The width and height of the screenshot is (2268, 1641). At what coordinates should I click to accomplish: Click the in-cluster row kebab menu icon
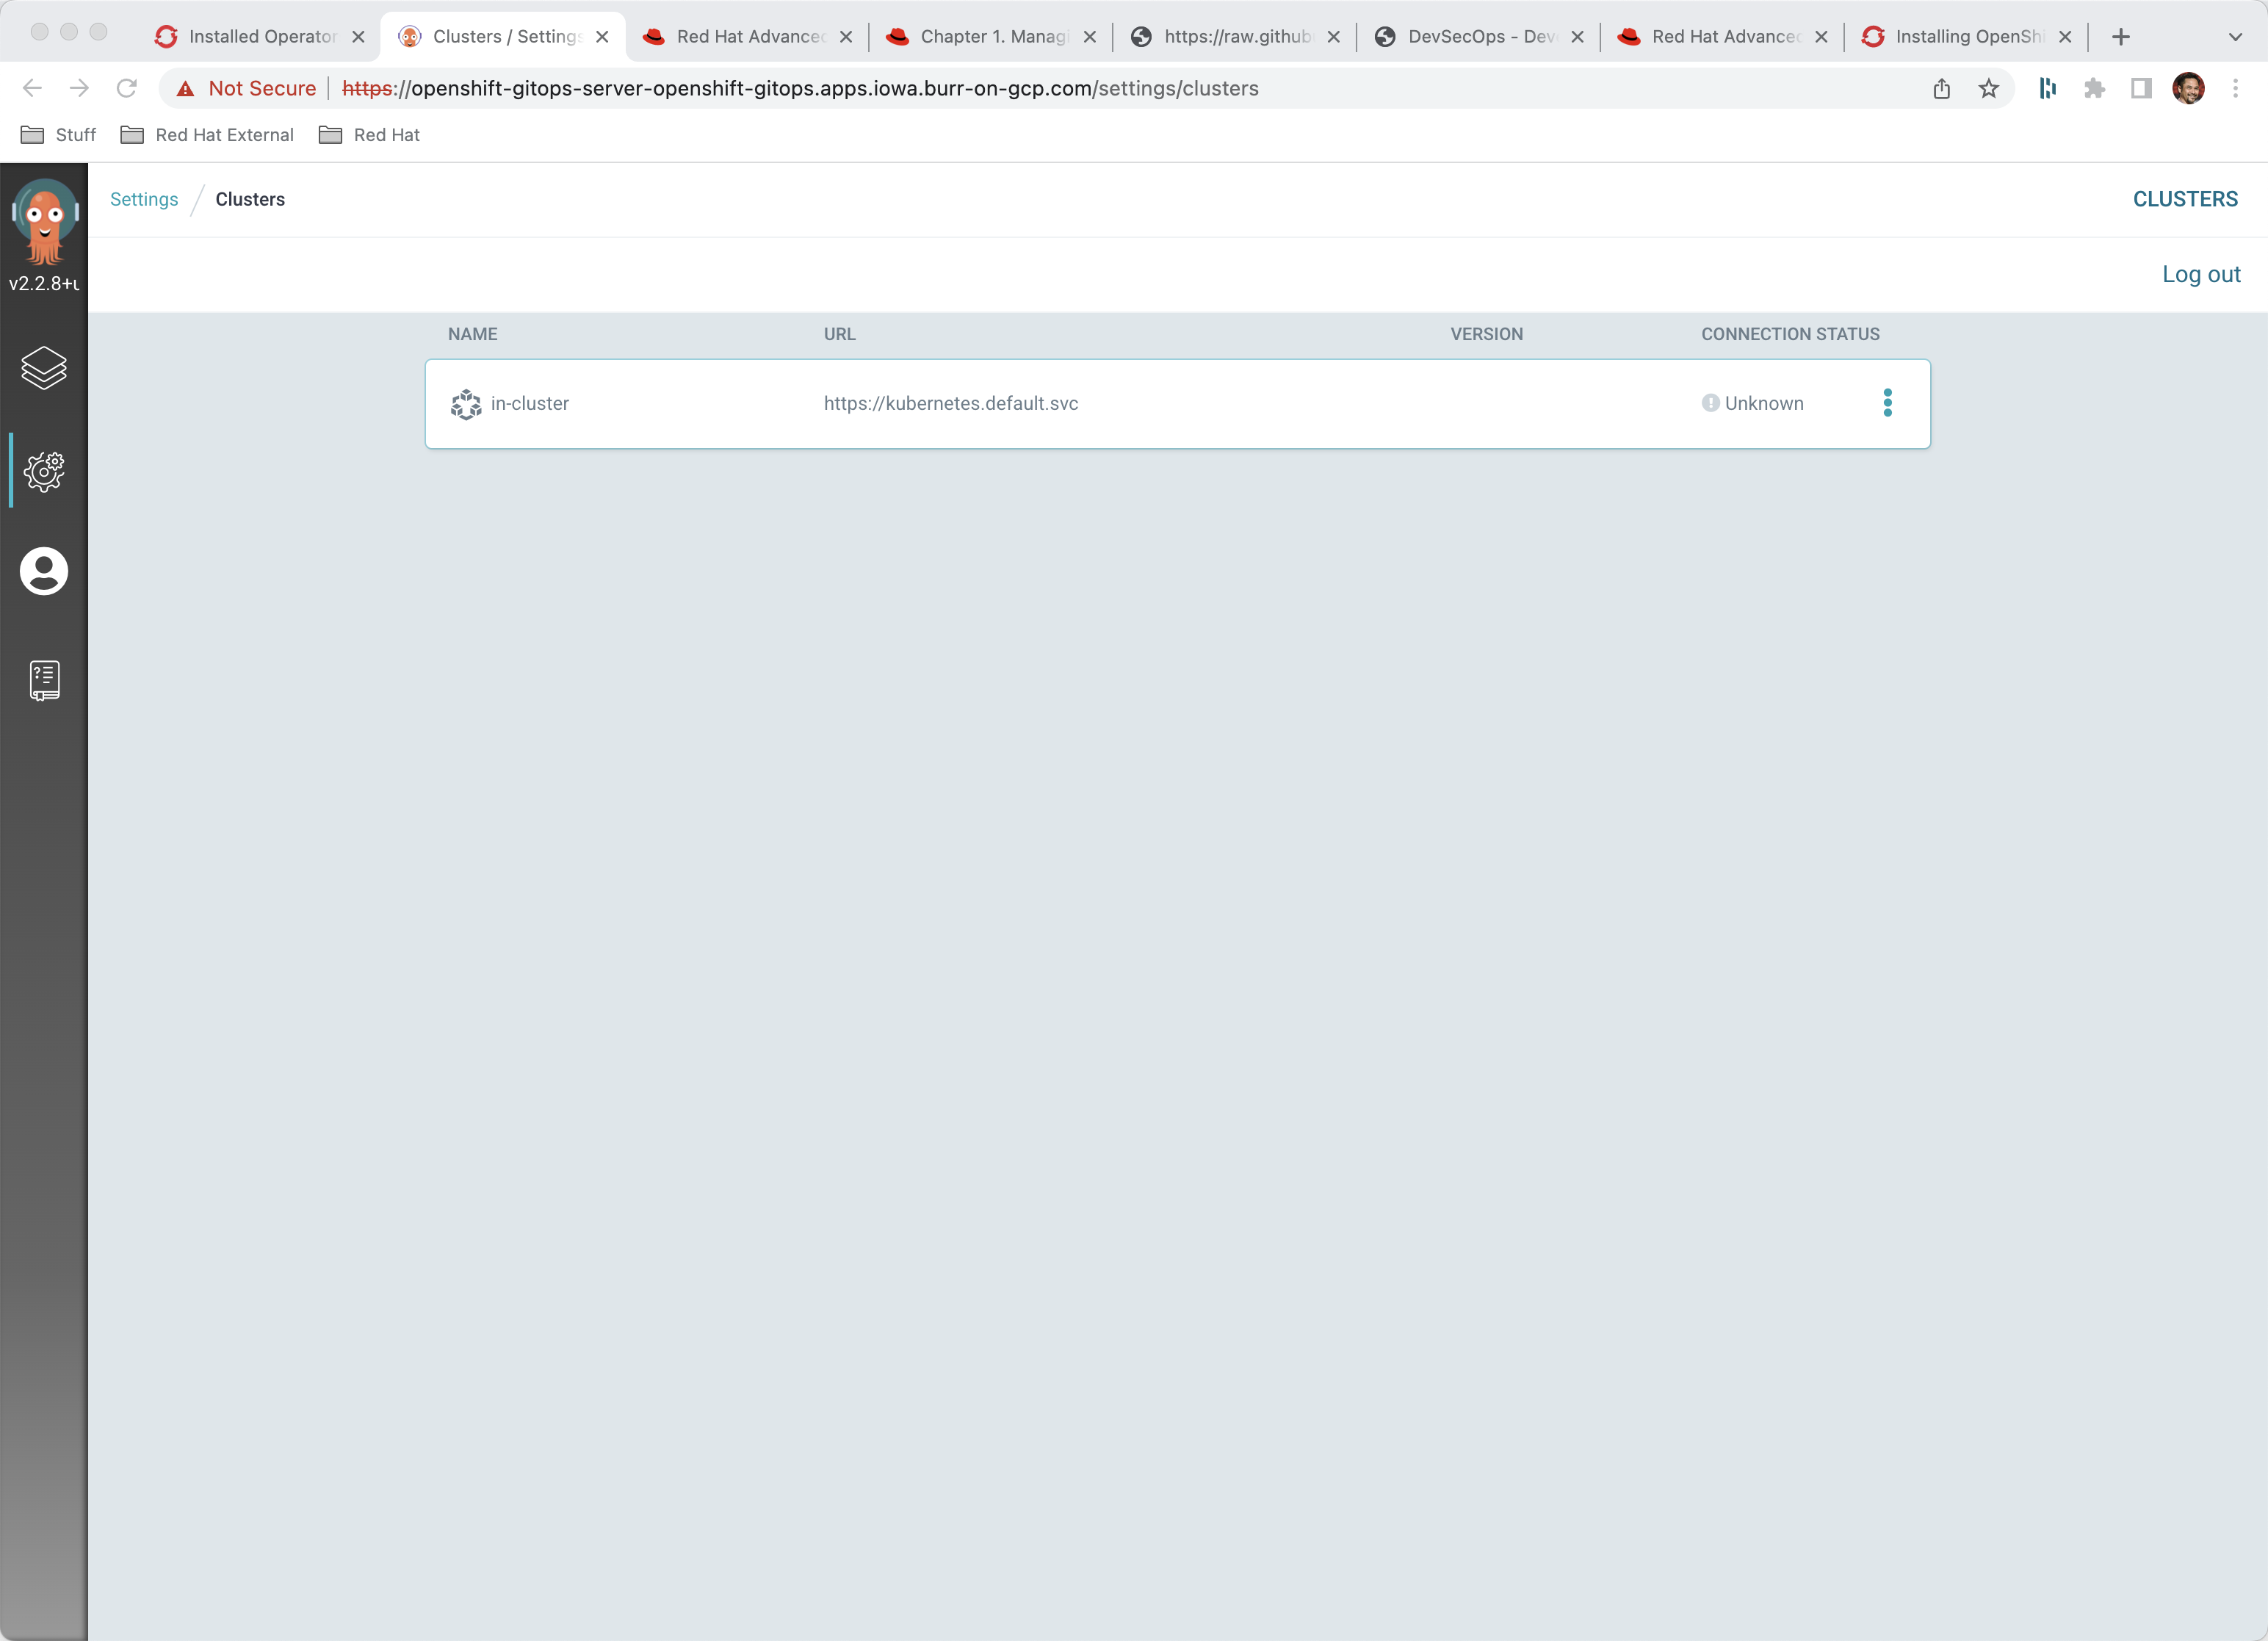pos(1886,403)
